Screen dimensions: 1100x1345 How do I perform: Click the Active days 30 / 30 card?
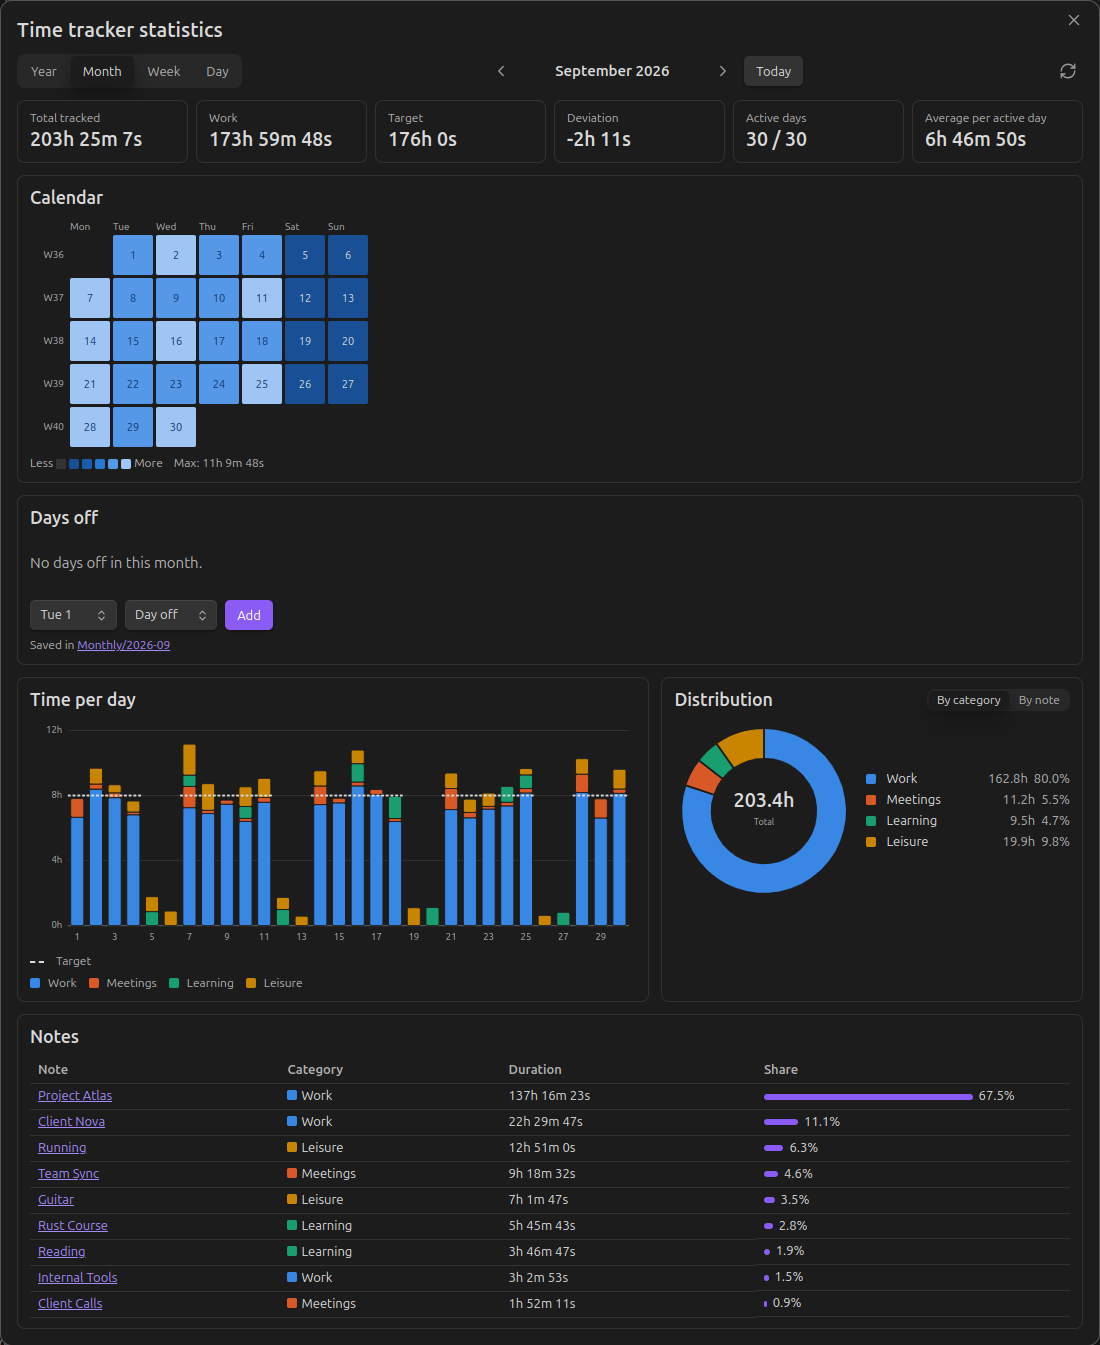(818, 131)
